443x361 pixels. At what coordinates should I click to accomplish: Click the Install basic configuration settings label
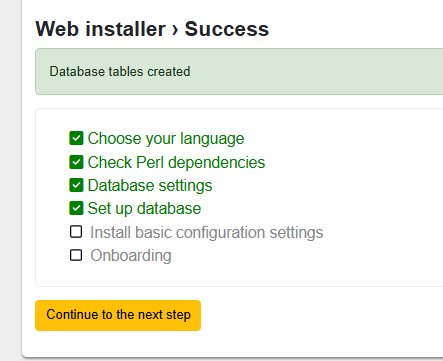point(207,233)
